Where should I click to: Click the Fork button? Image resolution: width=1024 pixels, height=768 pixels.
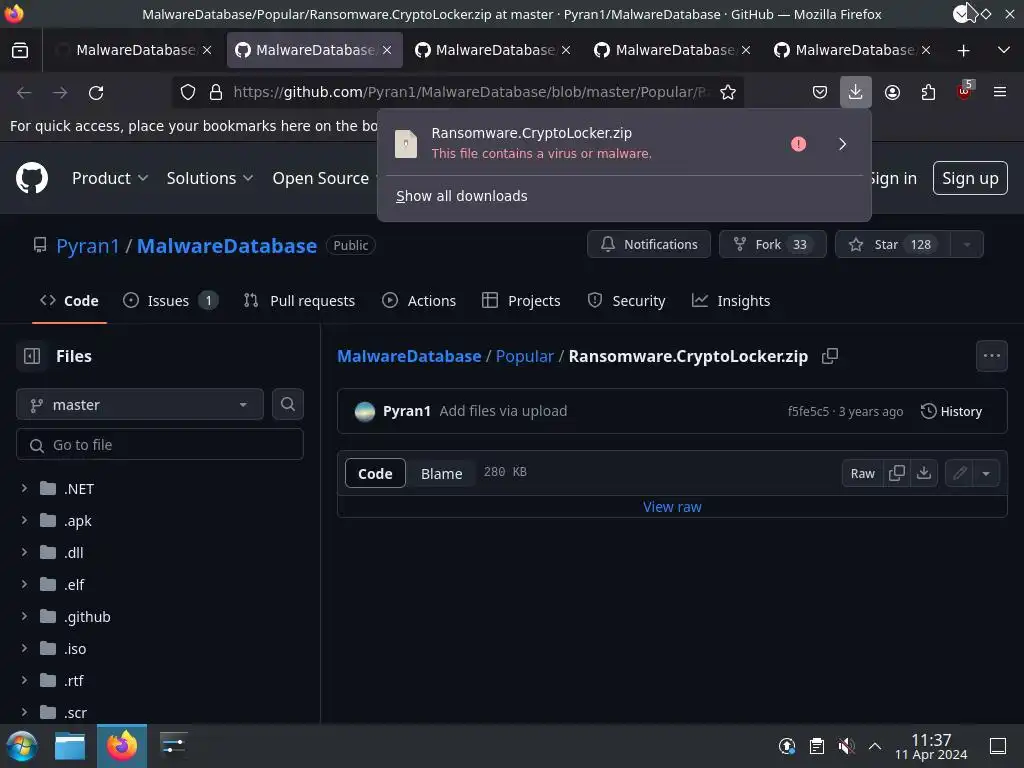(x=773, y=244)
